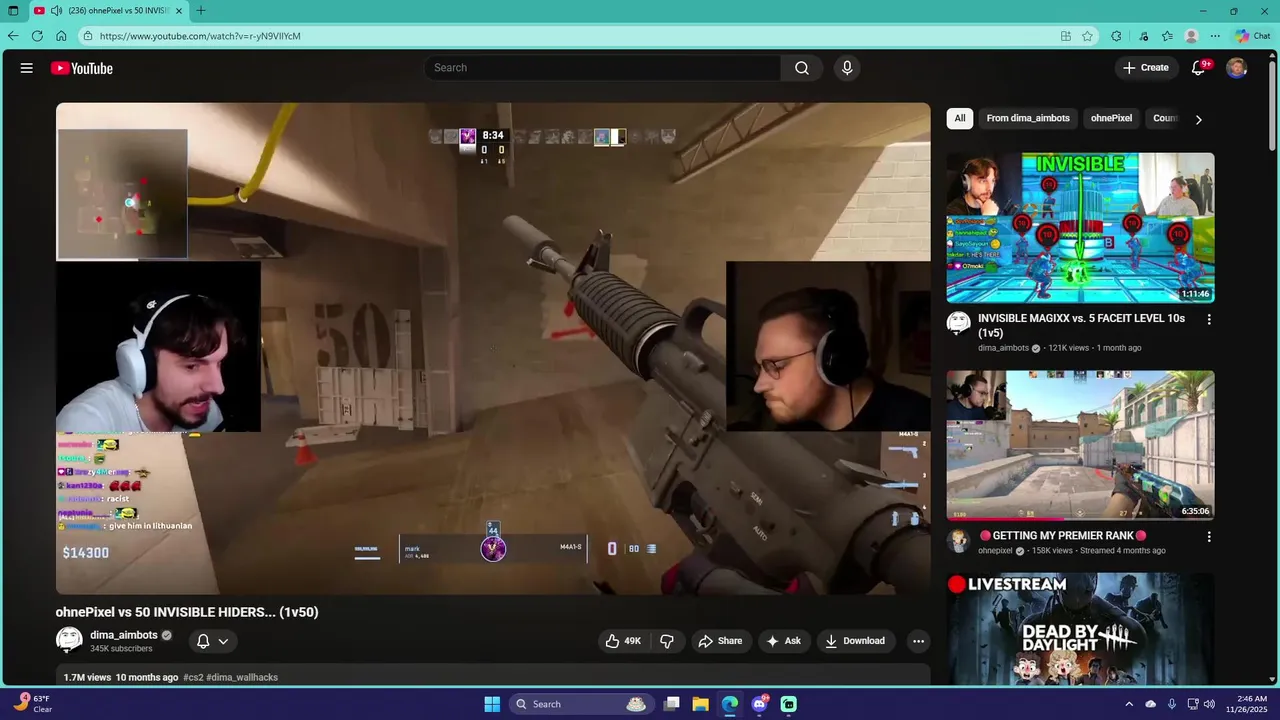The image size is (1280, 720).
Task: Open the YouTube guide hamburger menu
Action: (x=27, y=68)
